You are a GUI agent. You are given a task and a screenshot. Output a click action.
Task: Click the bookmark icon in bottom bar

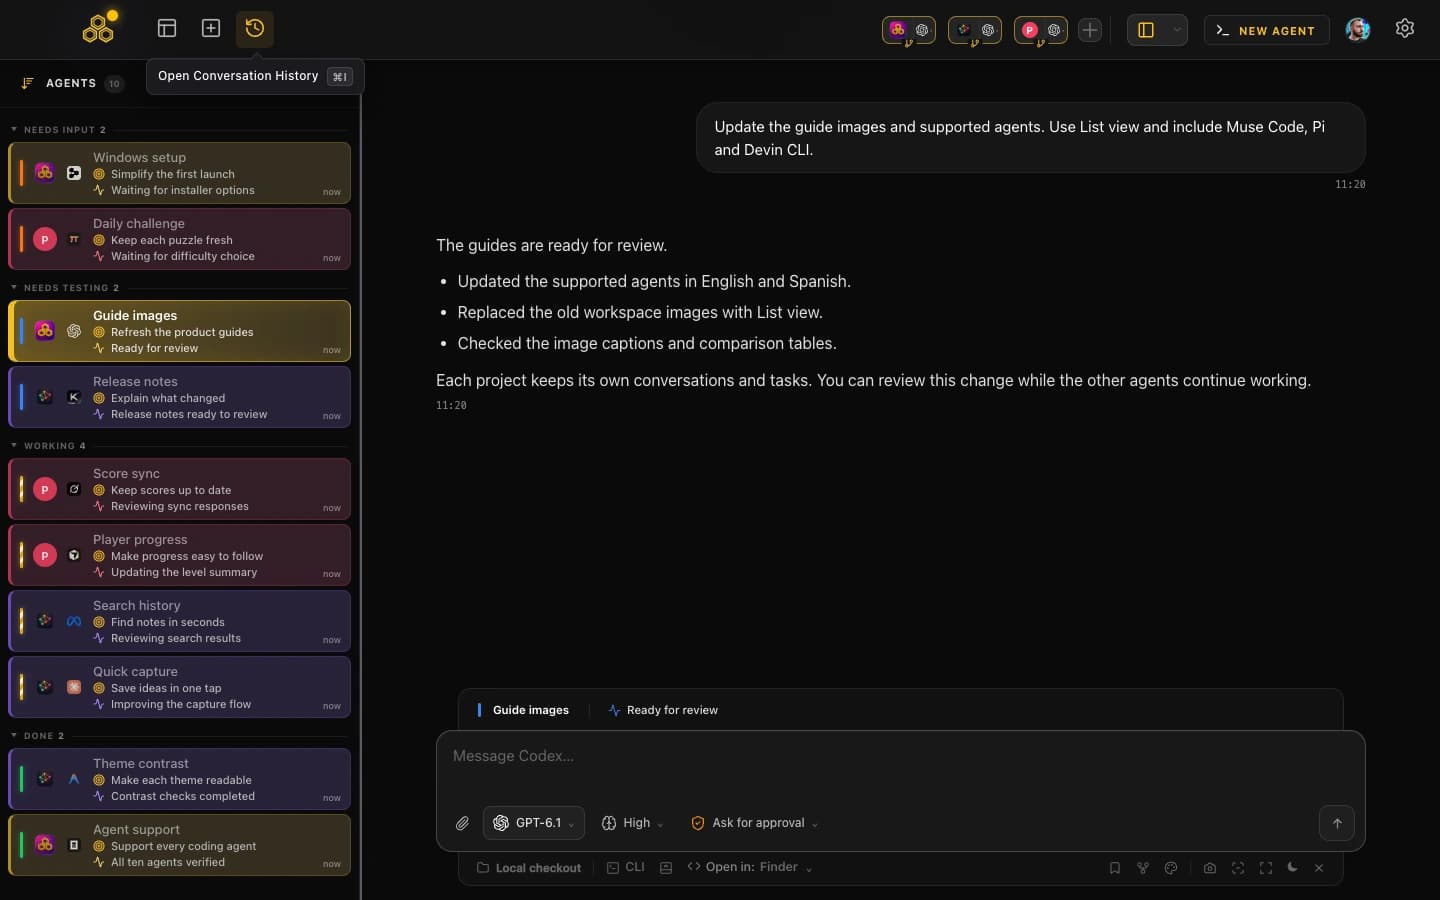1114,868
